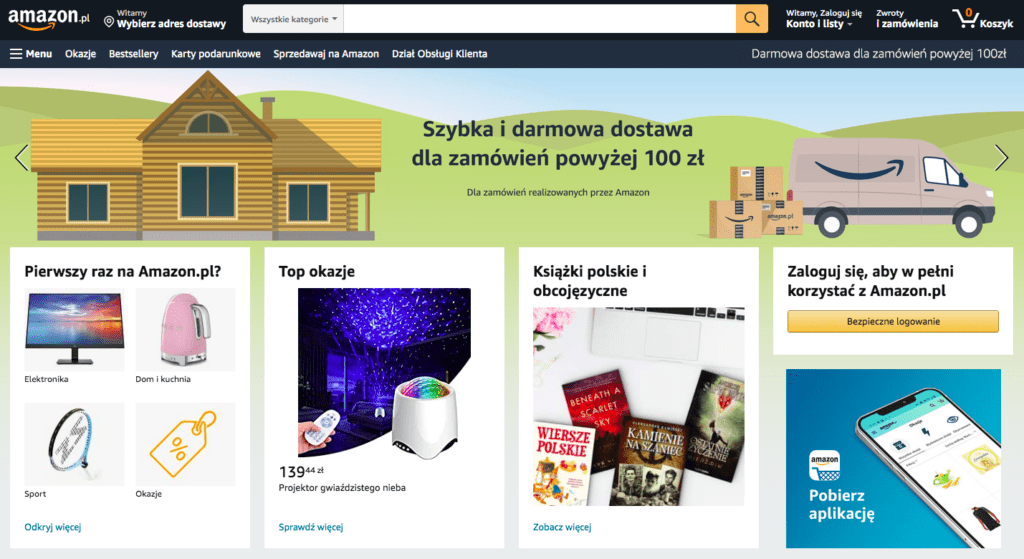
Task: Click the Pobierz aplikację app banner
Action: coord(893,458)
